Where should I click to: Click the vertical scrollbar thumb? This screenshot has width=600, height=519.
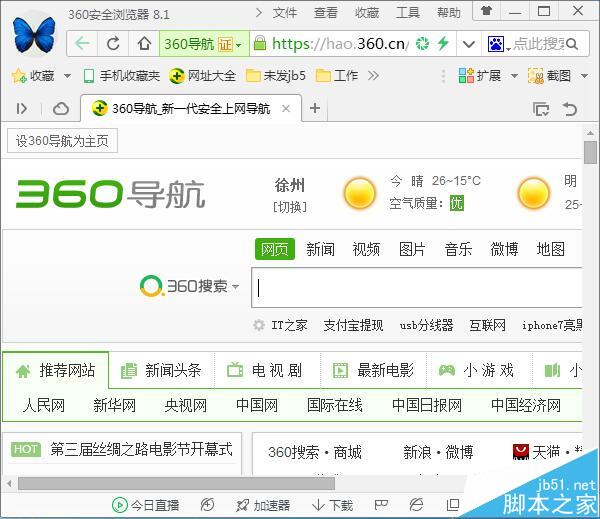pyautogui.click(x=590, y=152)
